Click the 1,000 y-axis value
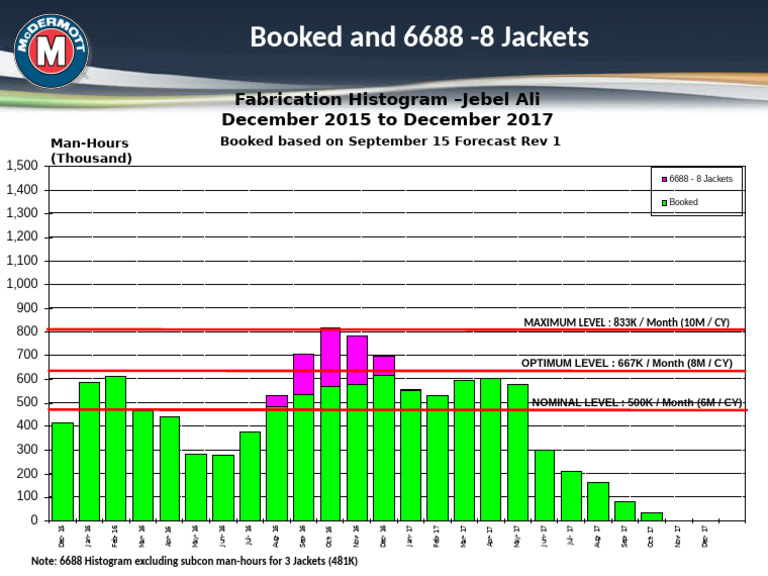The height and width of the screenshot is (576, 768). (22, 284)
